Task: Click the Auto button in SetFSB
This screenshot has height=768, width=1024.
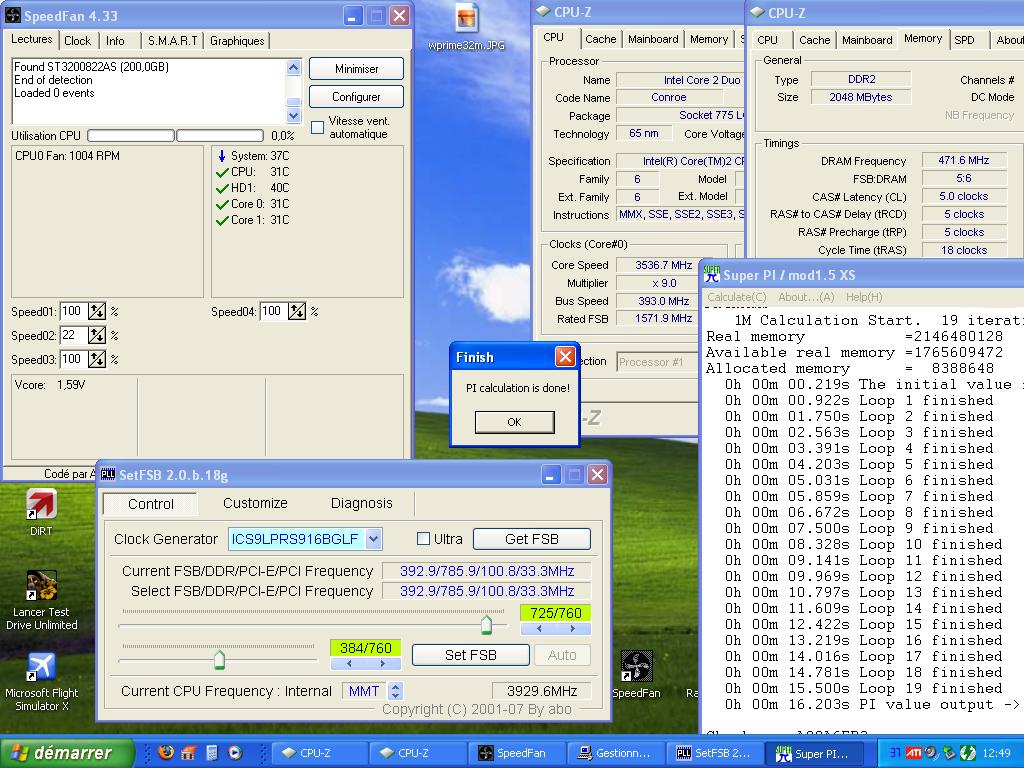Action: (562, 655)
